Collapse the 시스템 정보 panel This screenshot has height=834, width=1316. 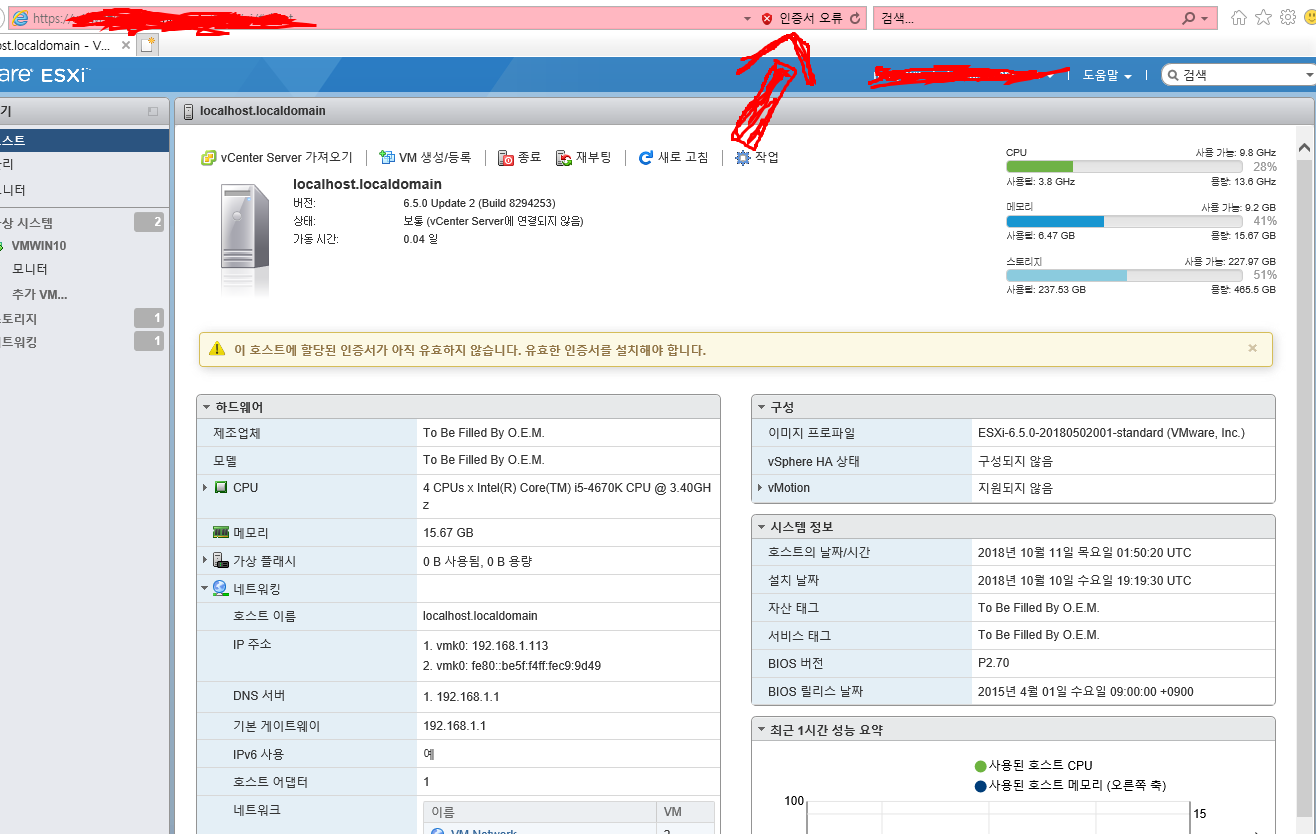coord(762,527)
